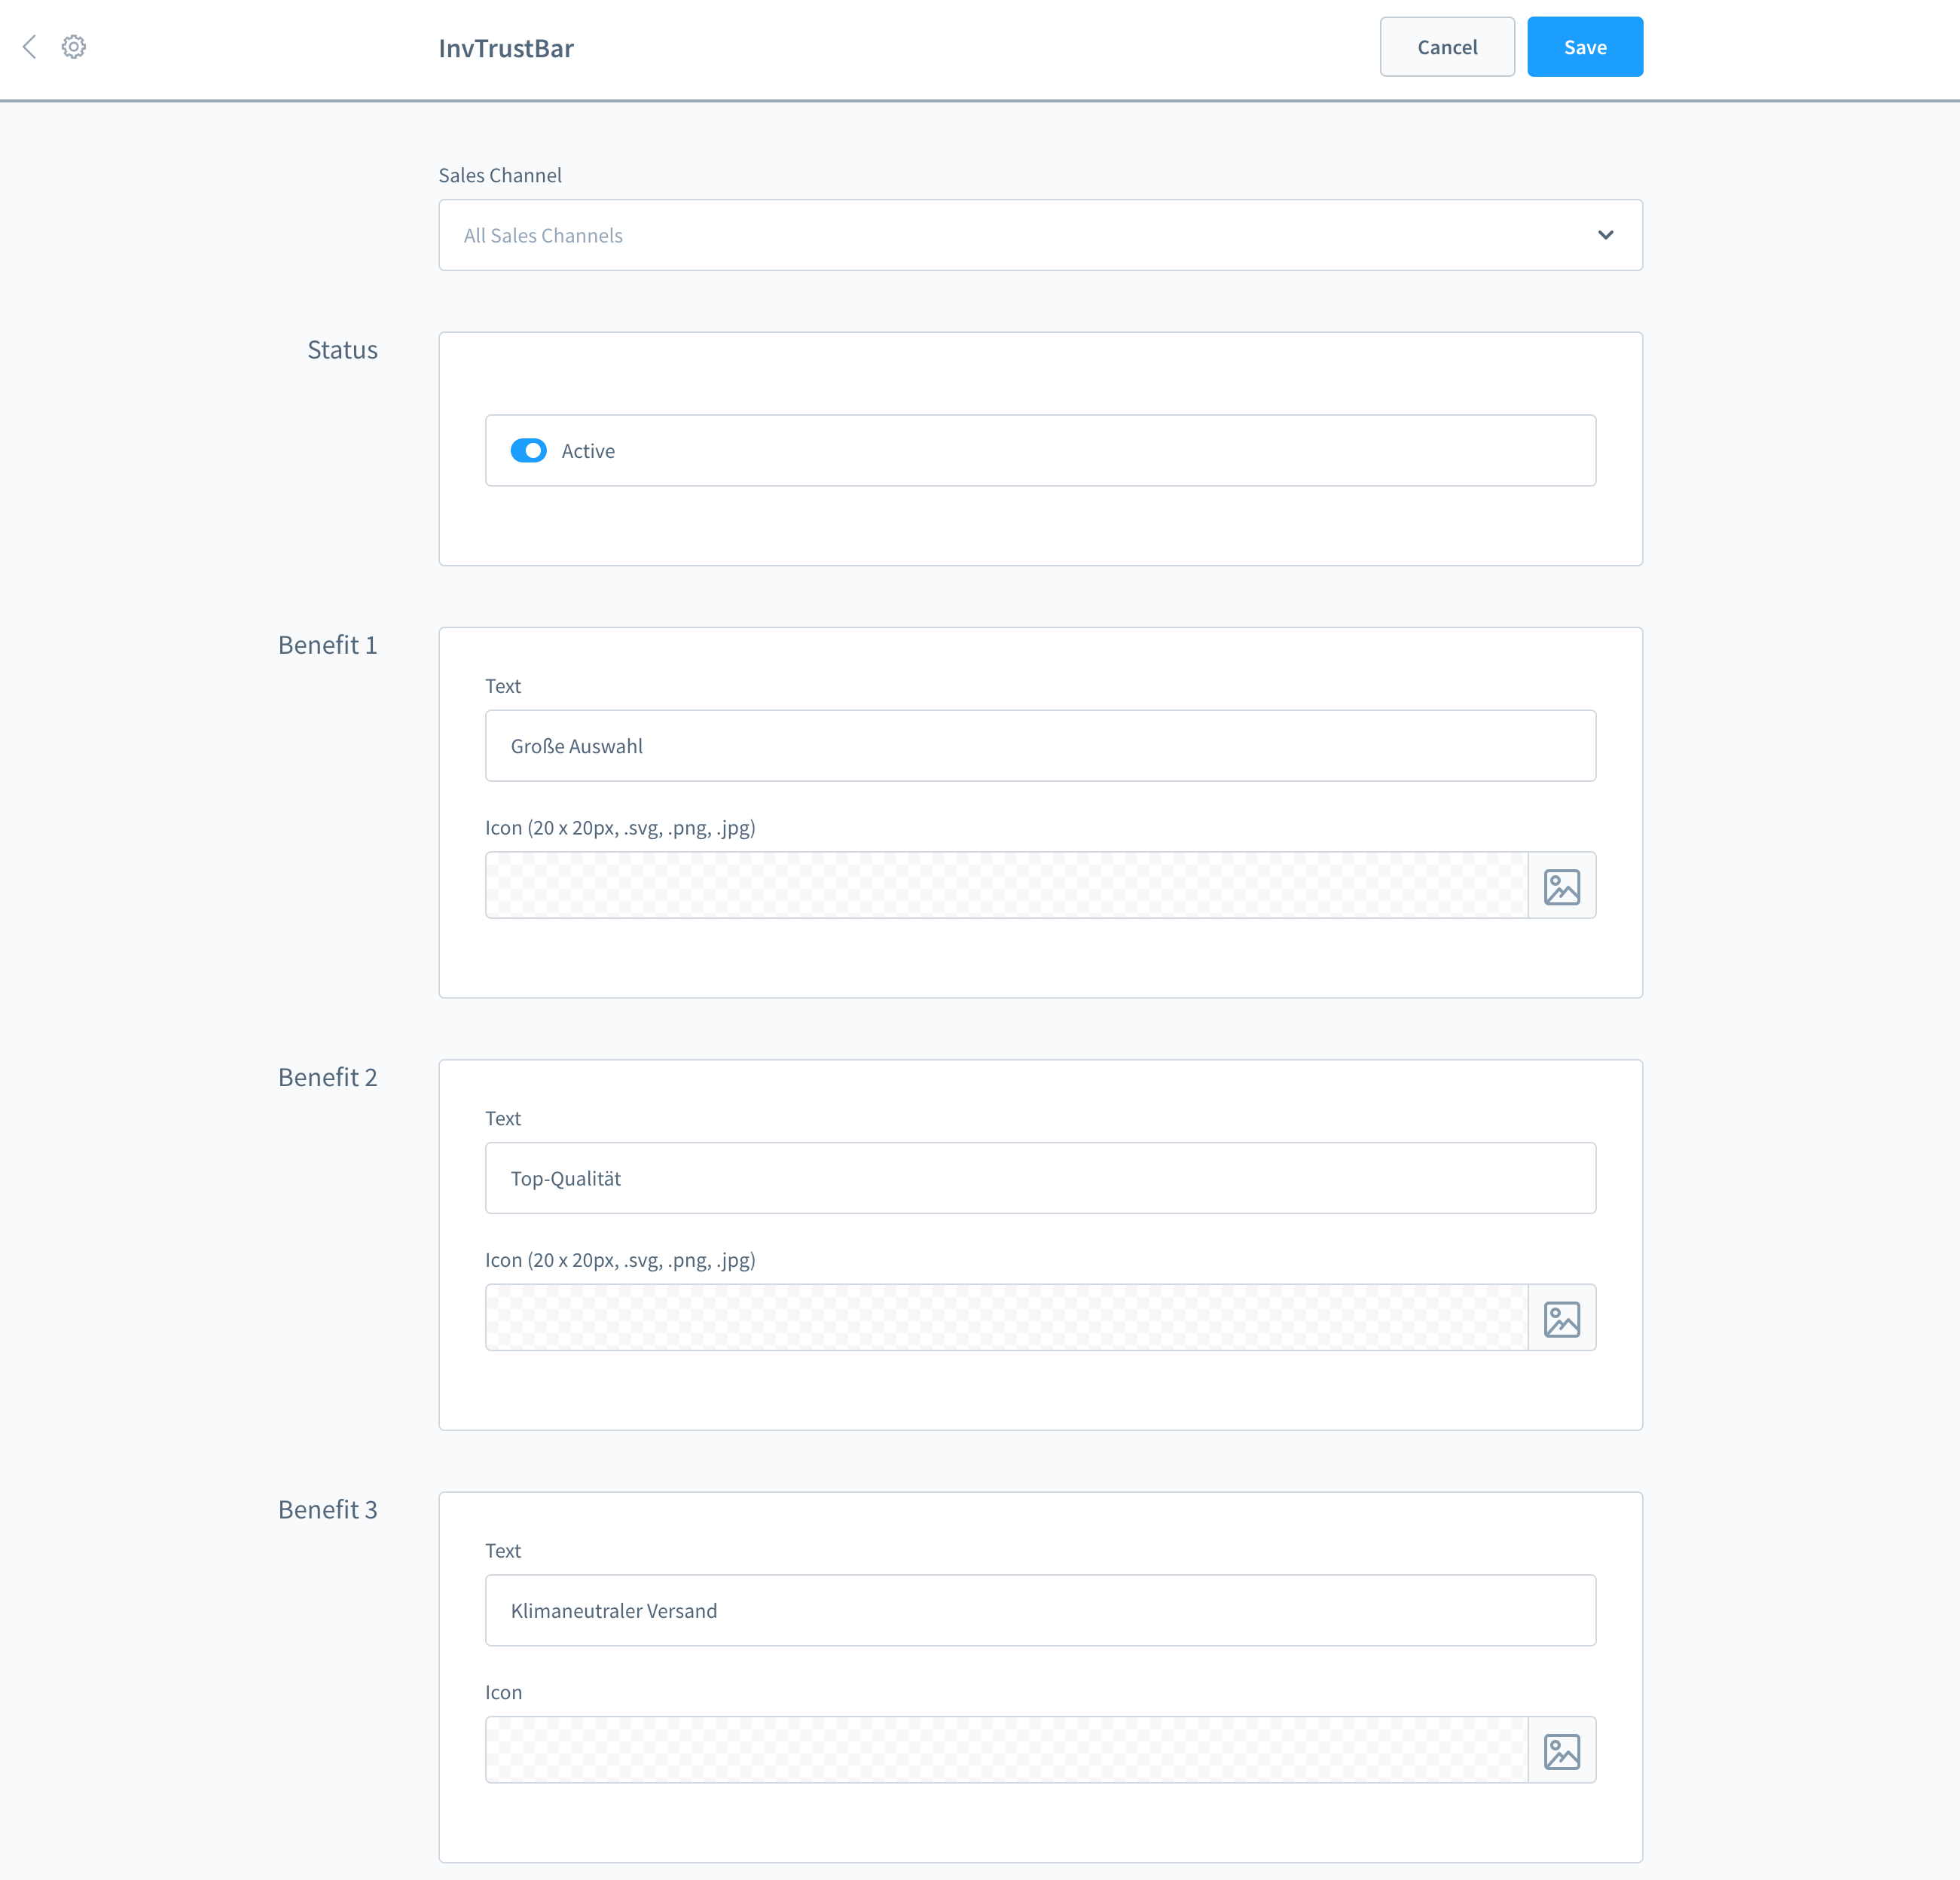Toggle the Active status switch
Image resolution: width=1960 pixels, height=1880 pixels.
click(528, 451)
